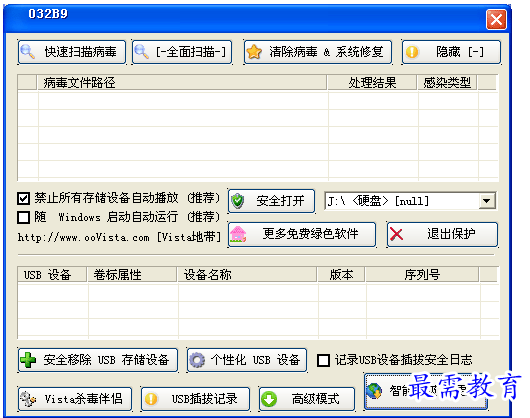Click the J:\ <硬盘> [null] combo box

pyautogui.click(x=410, y=201)
